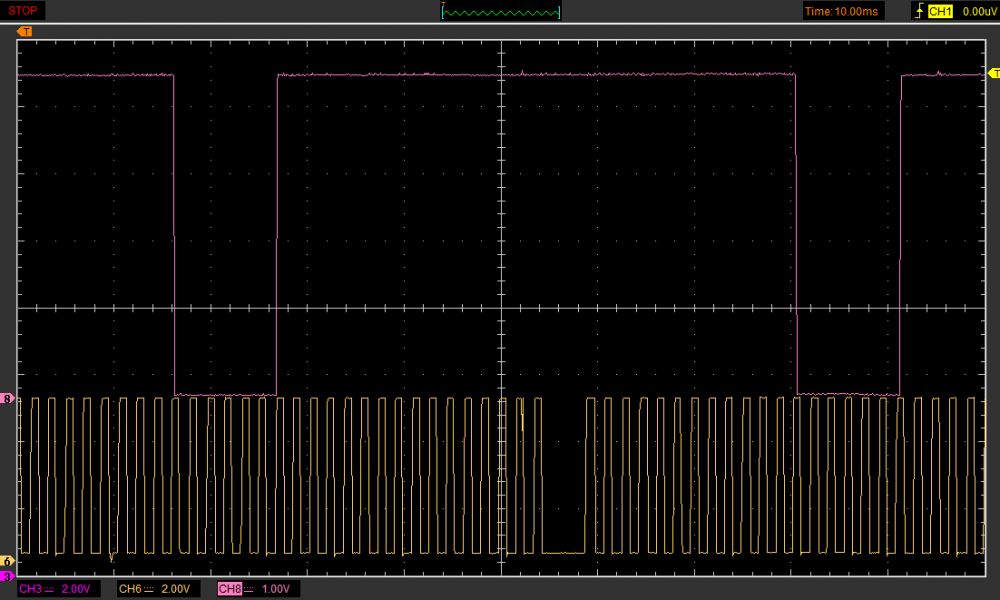Screen dimensions: 1000x600
Task: Open the CH1 trigger source selector
Action: point(940,11)
